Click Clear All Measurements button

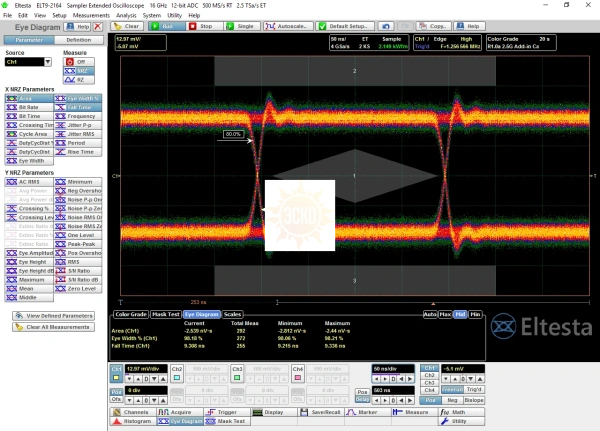(x=52, y=326)
